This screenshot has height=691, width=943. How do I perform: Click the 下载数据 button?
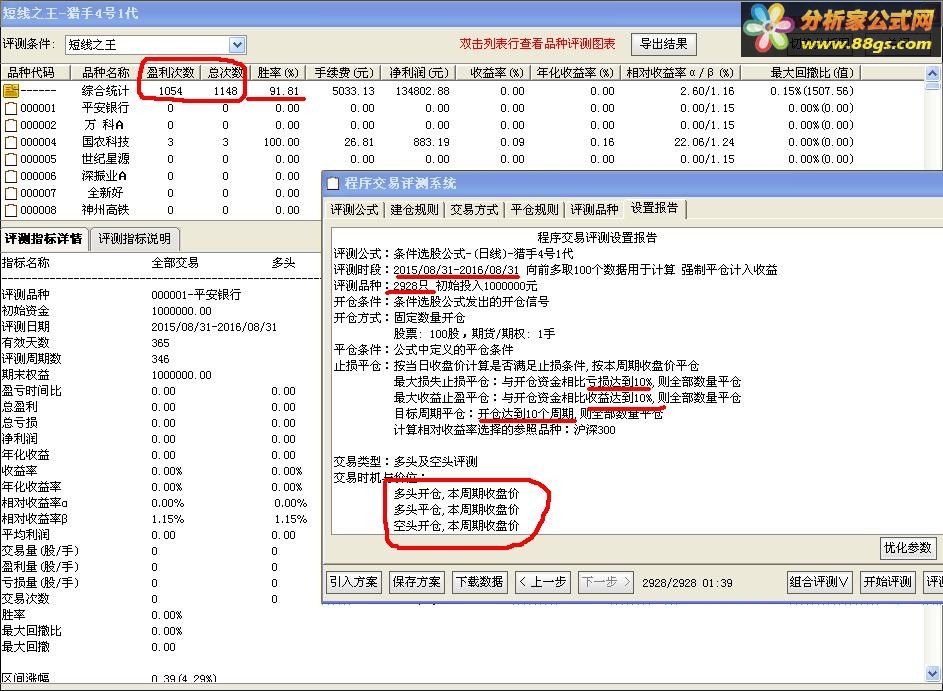(479, 582)
